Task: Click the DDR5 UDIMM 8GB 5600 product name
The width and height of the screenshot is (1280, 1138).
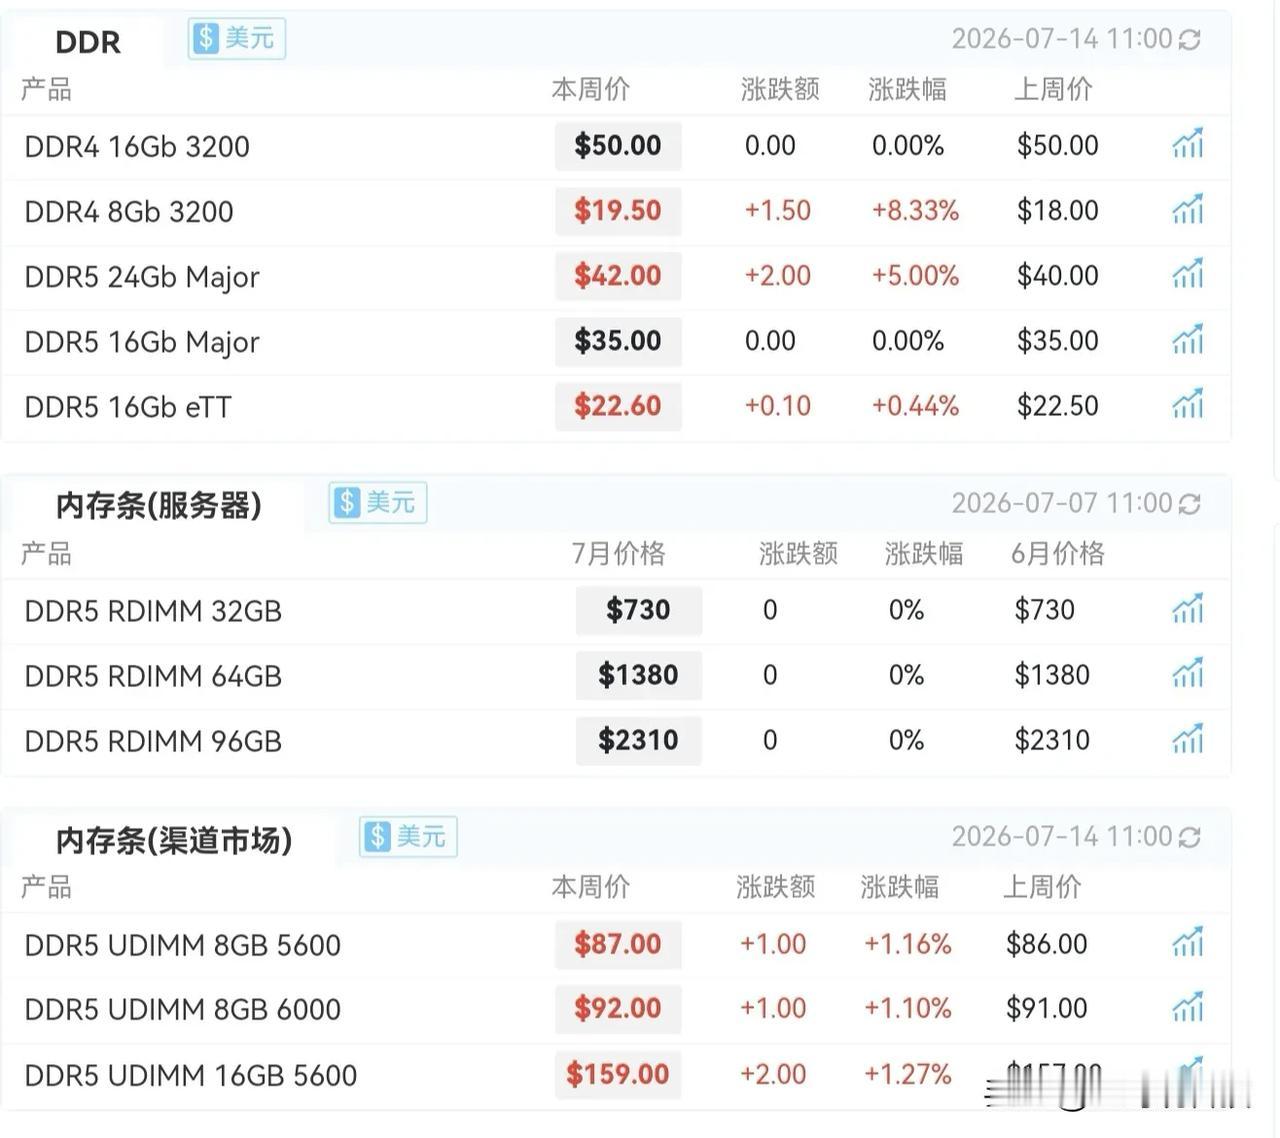Action: (x=183, y=945)
